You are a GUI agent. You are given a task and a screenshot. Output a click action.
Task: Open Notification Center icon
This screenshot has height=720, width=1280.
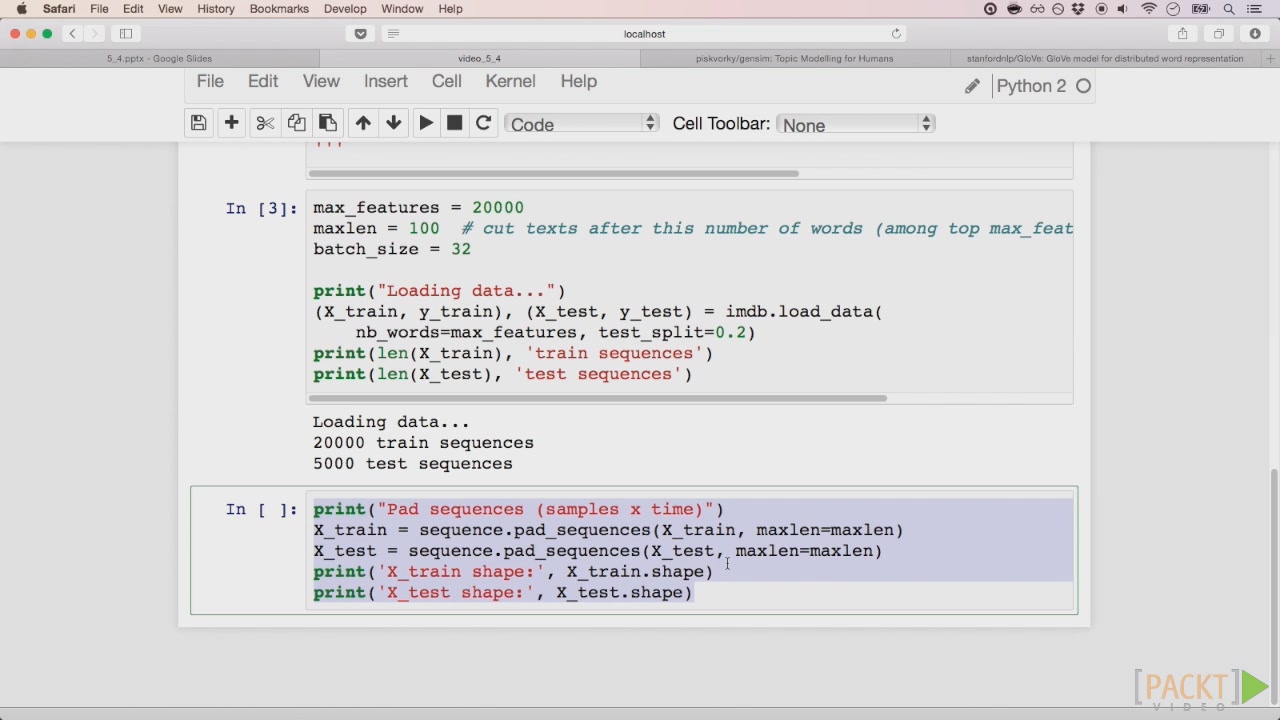1256,8
